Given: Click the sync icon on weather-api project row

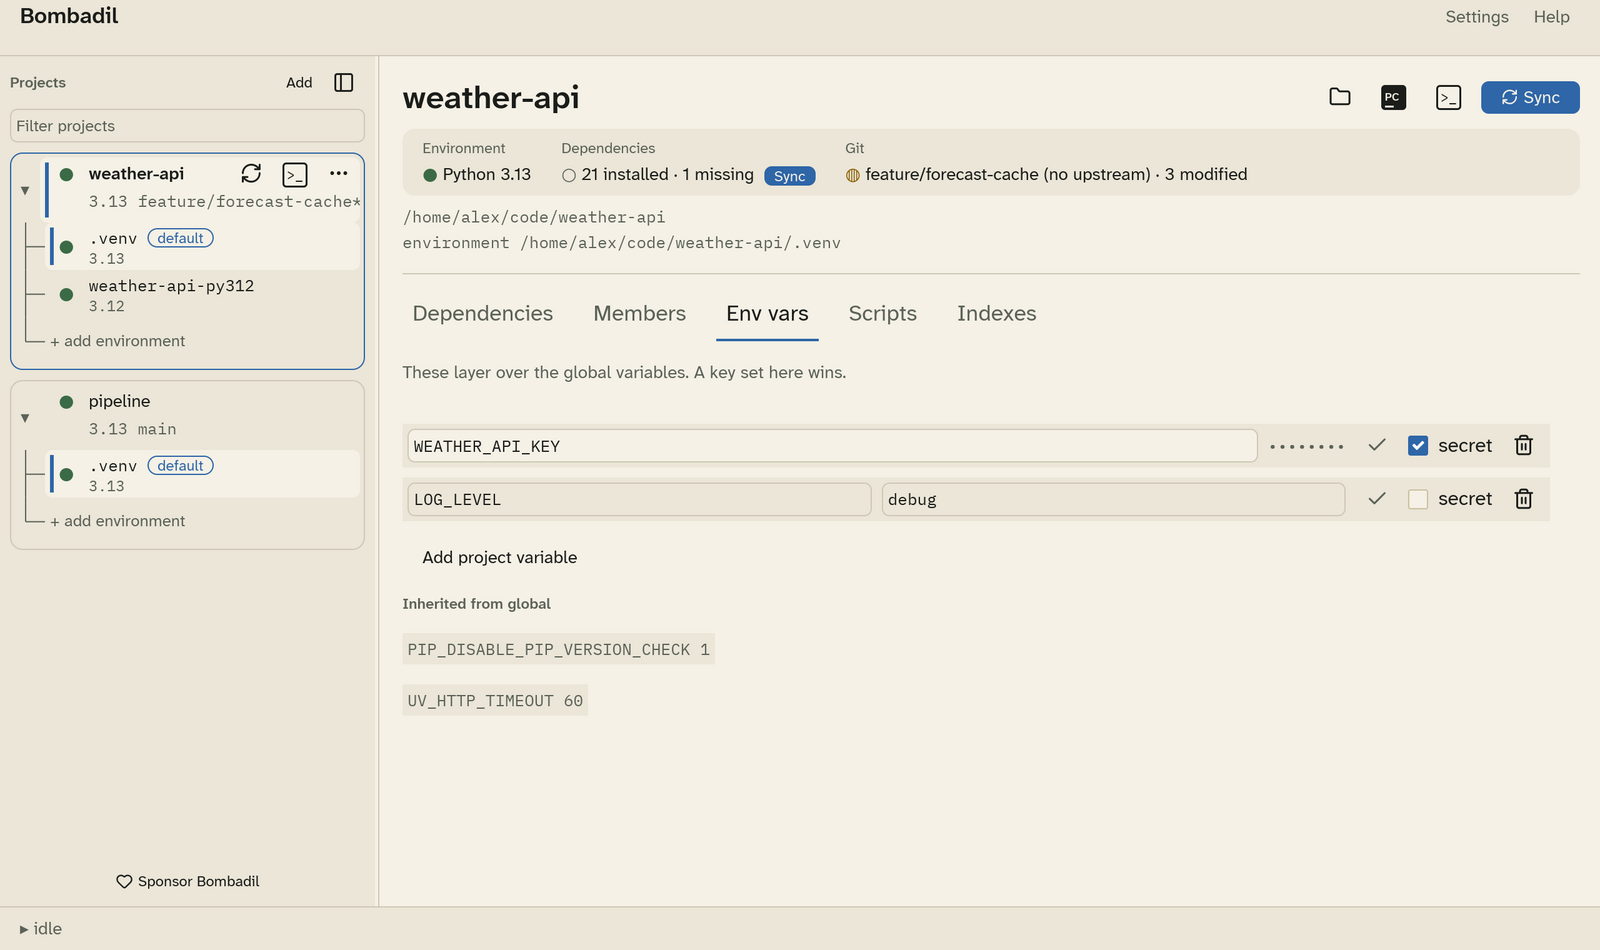Looking at the screenshot, I should [251, 174].
